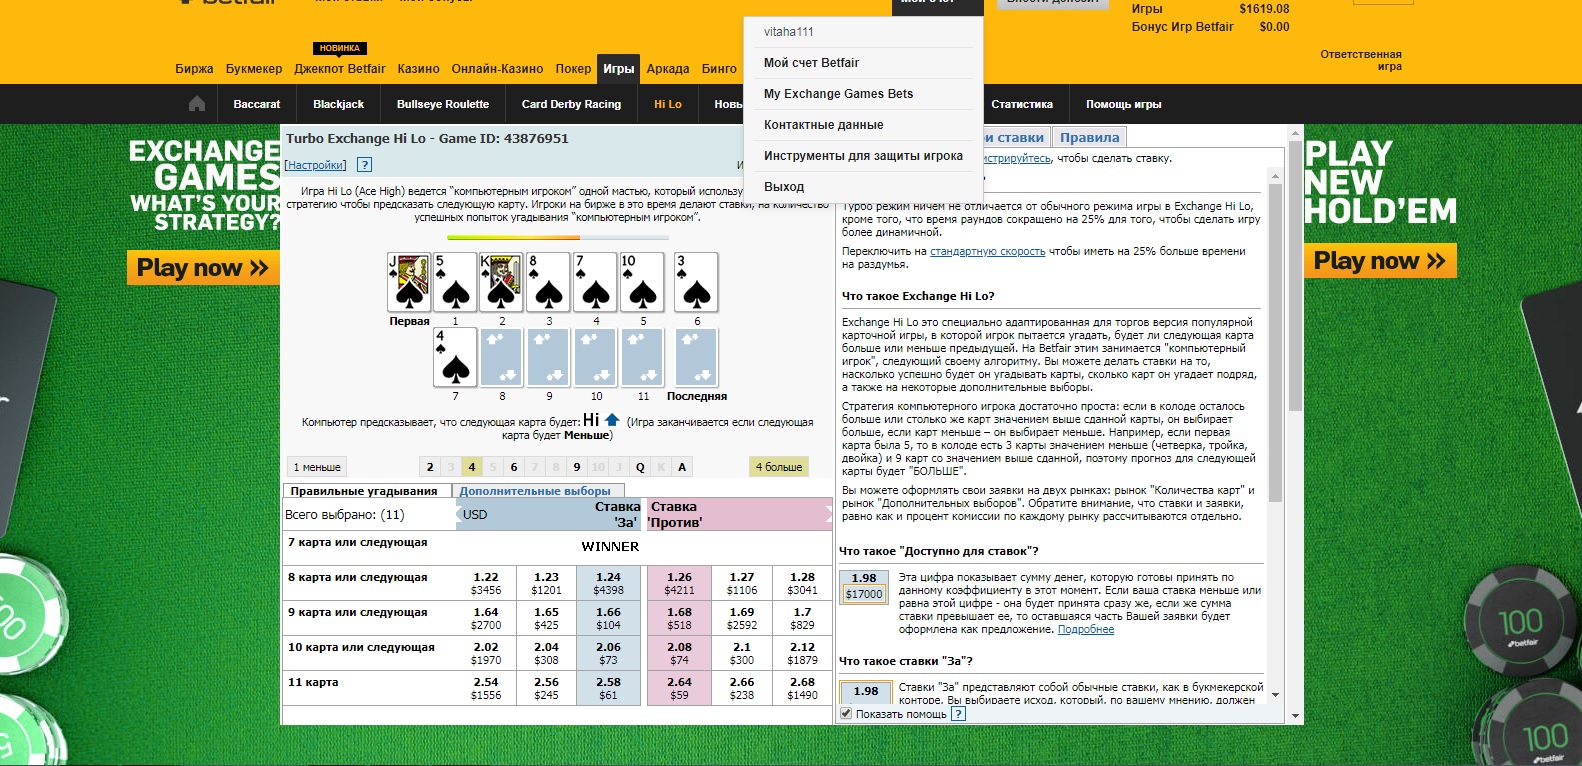
Task: Open the Baccarat game
Action: coord(257,104)
